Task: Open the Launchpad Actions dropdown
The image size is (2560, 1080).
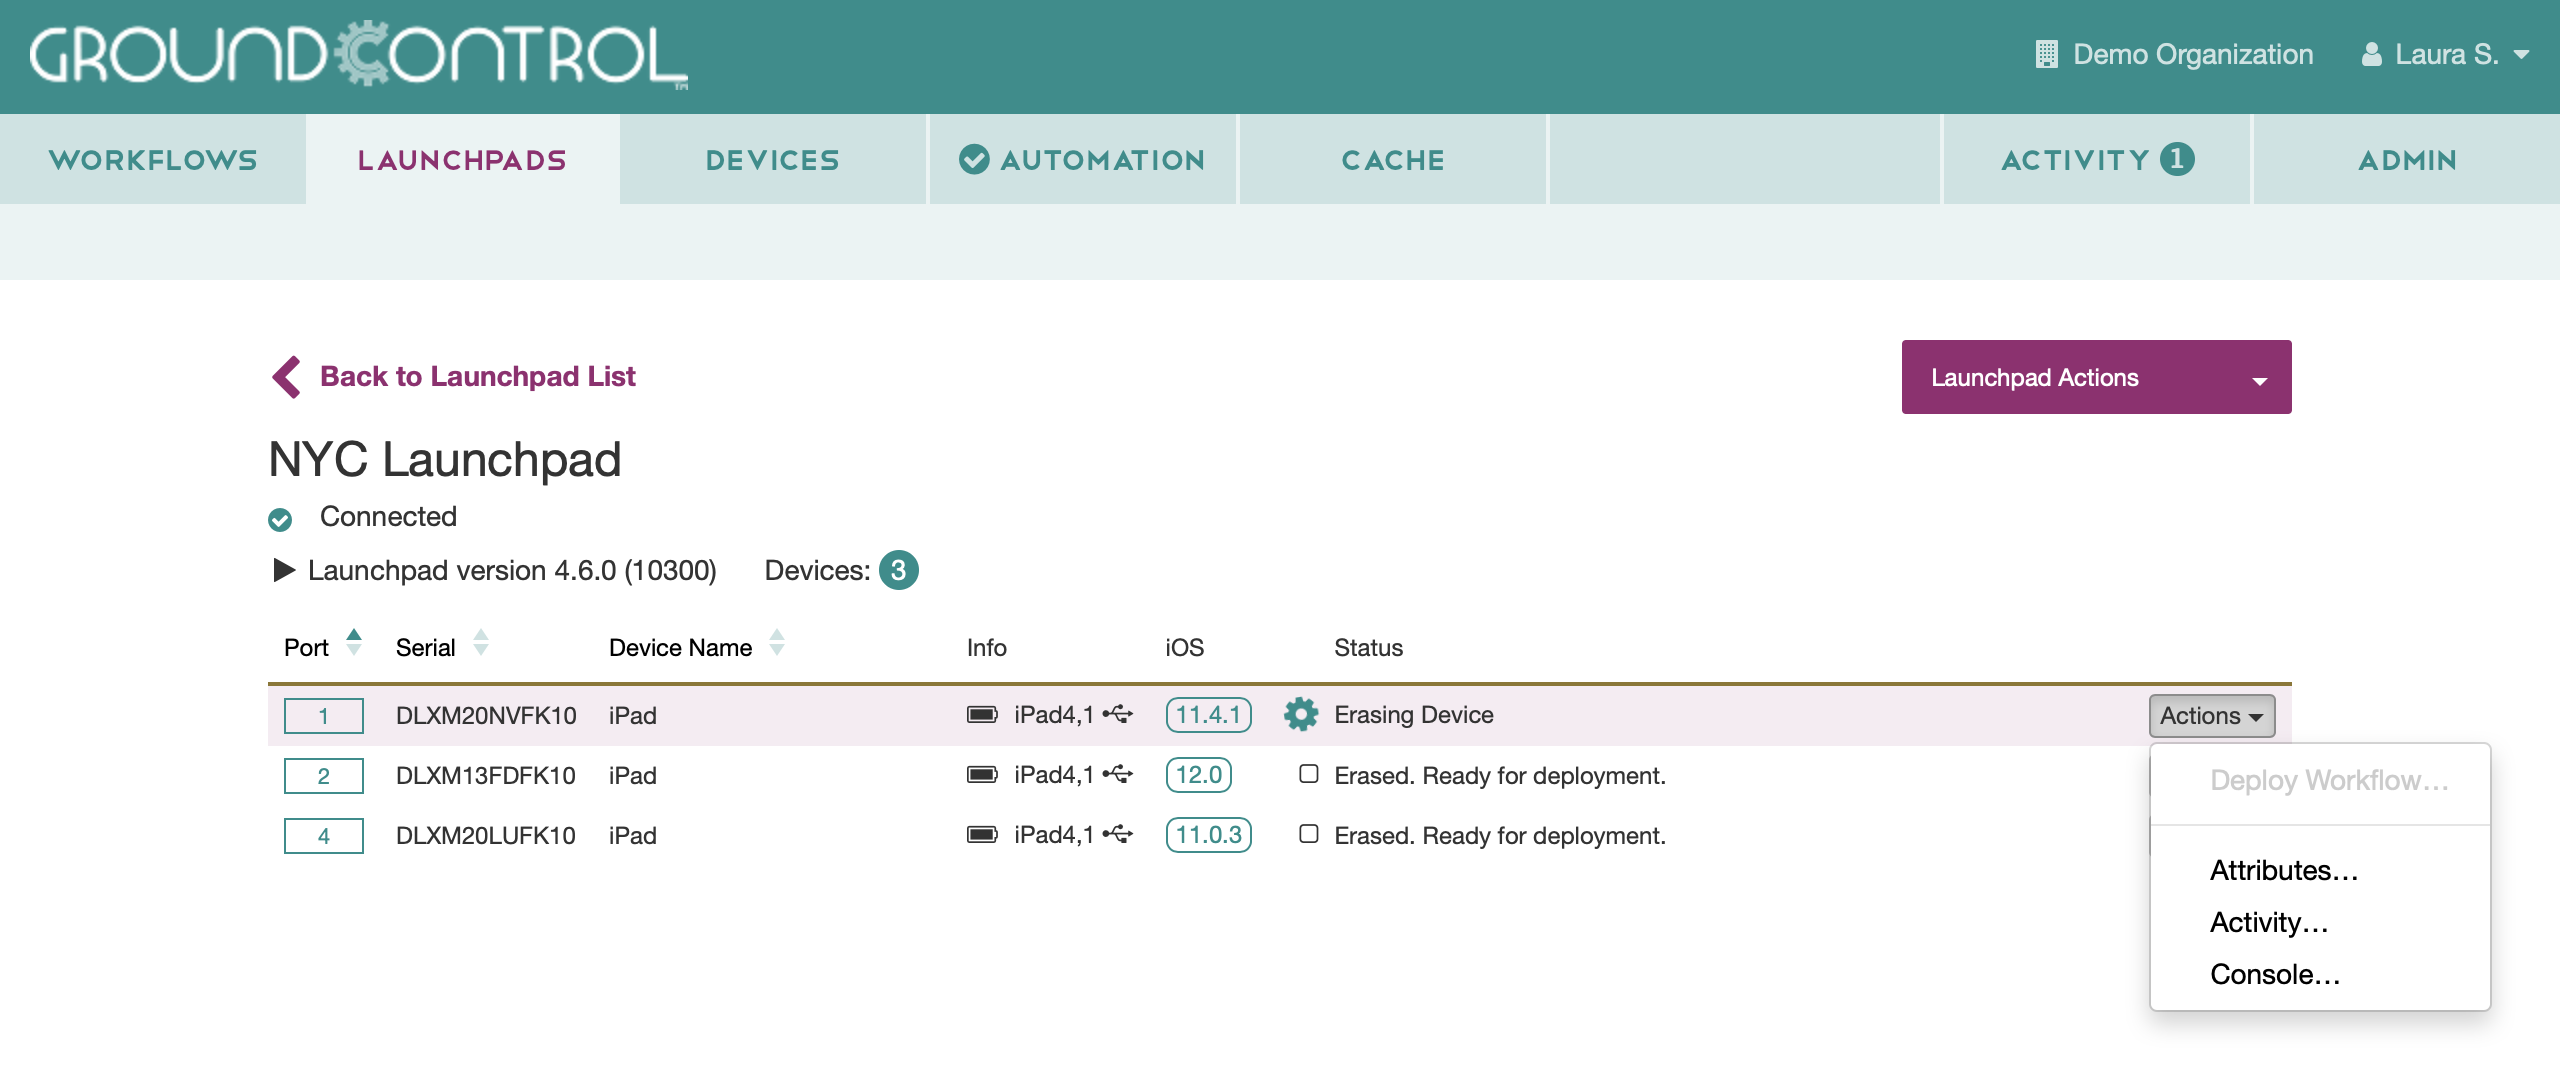Action: pos(2096,377)
